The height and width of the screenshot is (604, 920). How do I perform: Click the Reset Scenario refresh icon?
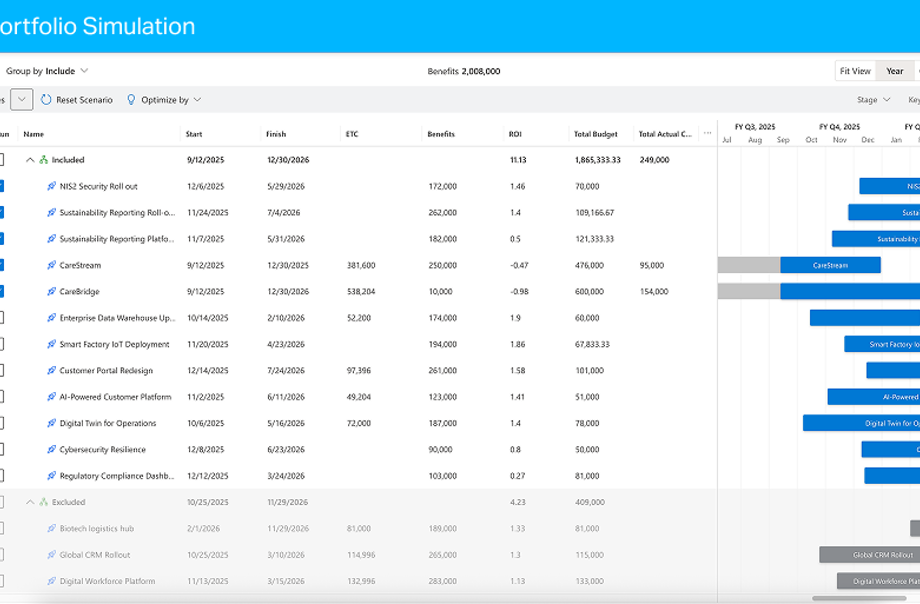click(x=46, y=100)
